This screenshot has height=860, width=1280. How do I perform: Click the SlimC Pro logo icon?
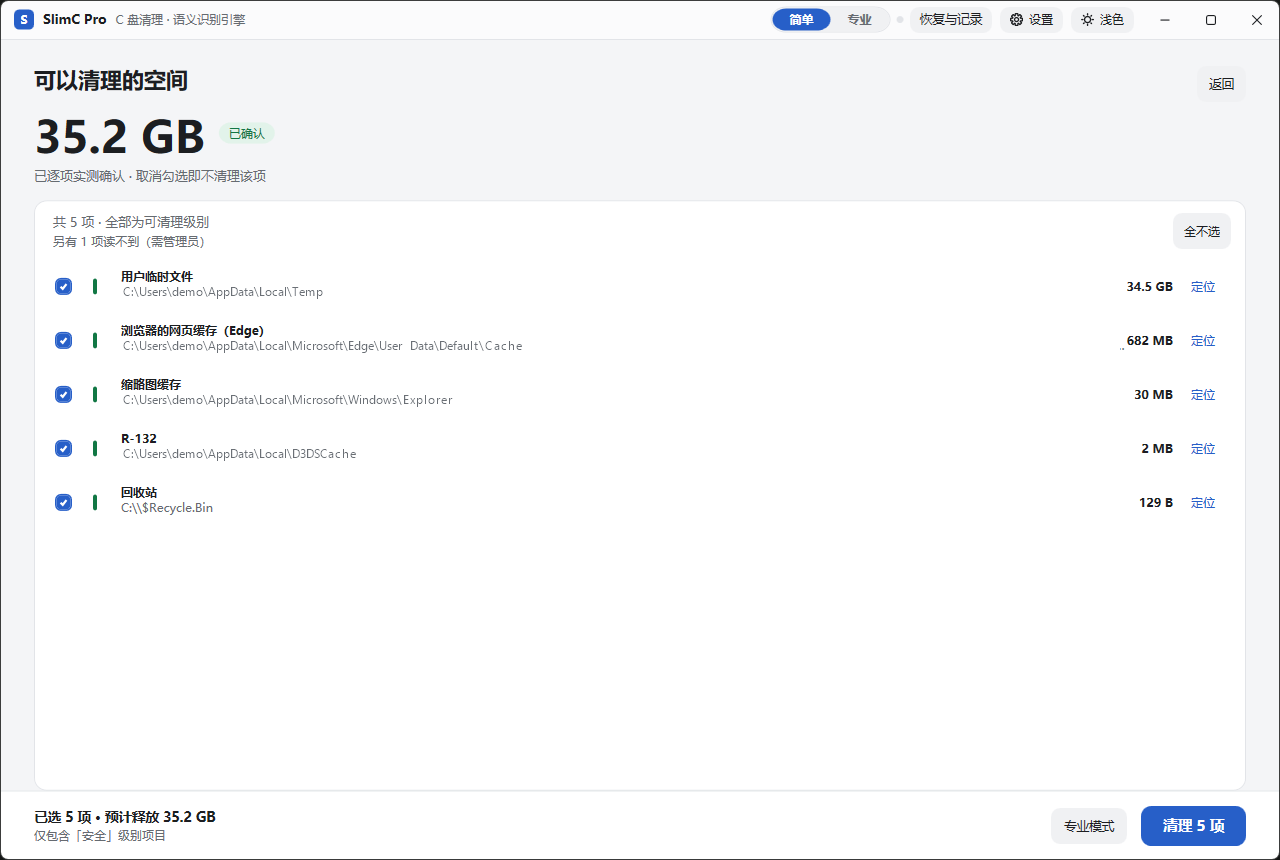[x=24, y=20]
